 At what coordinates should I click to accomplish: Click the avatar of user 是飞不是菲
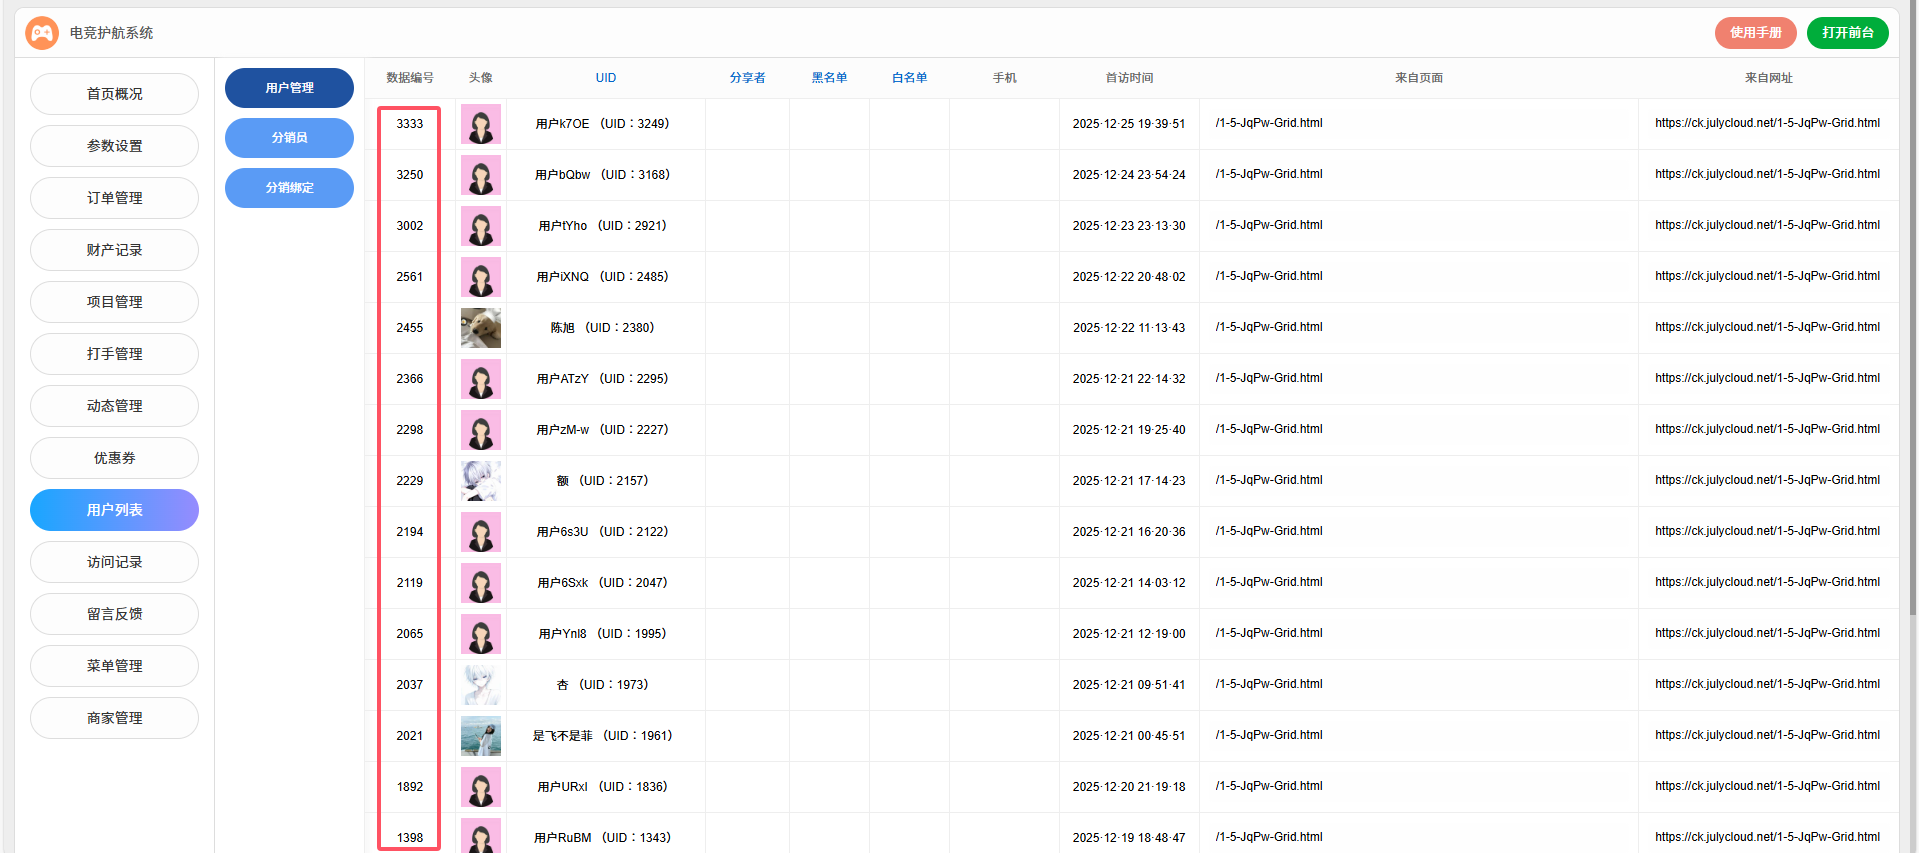point(480,736)
